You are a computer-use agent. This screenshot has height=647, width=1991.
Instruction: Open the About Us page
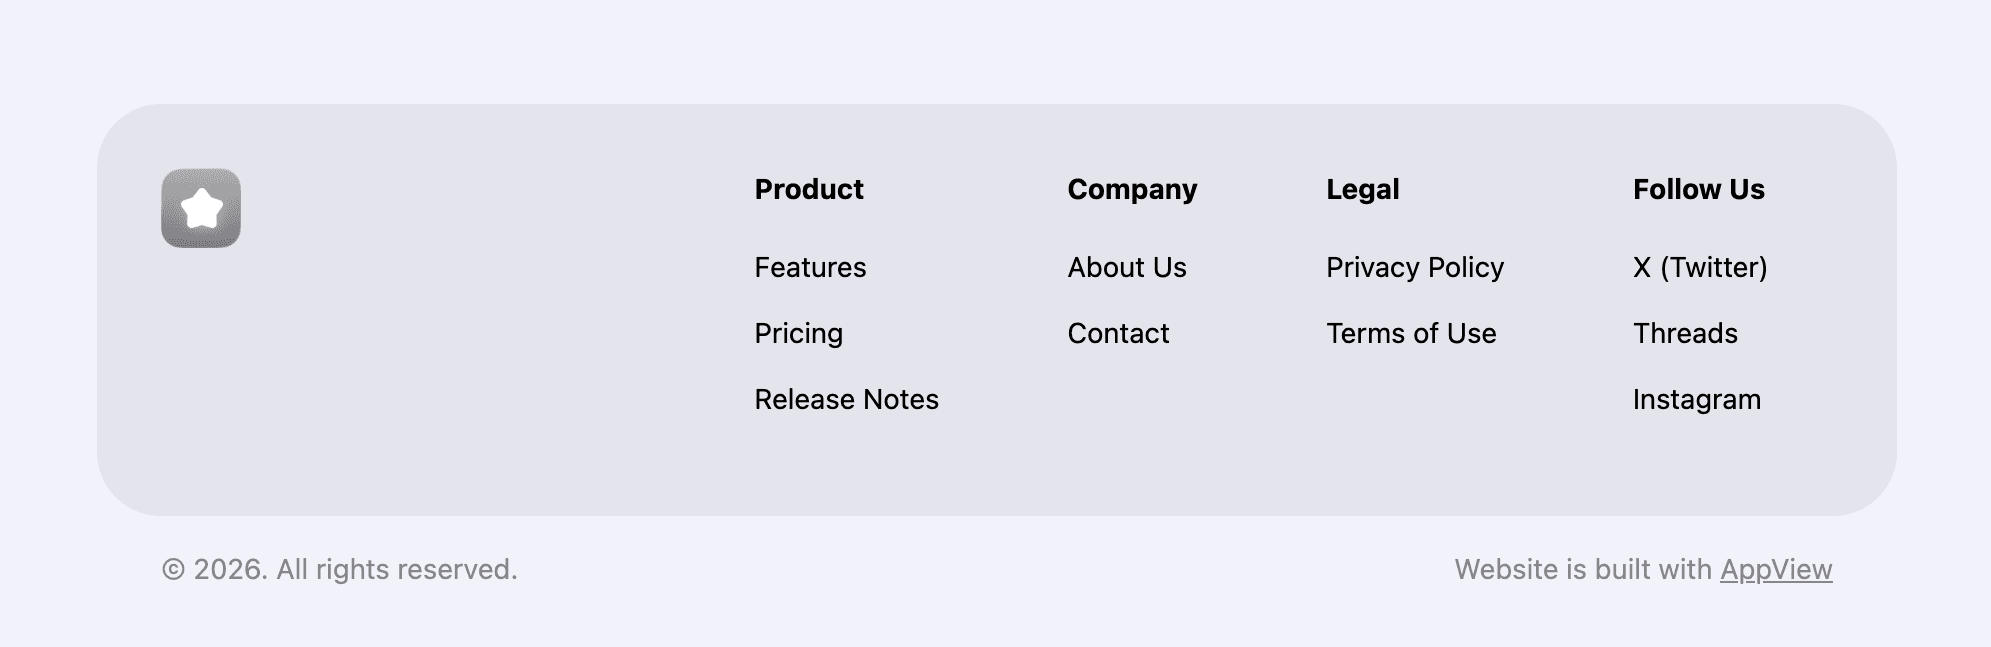click(1127, 267)
